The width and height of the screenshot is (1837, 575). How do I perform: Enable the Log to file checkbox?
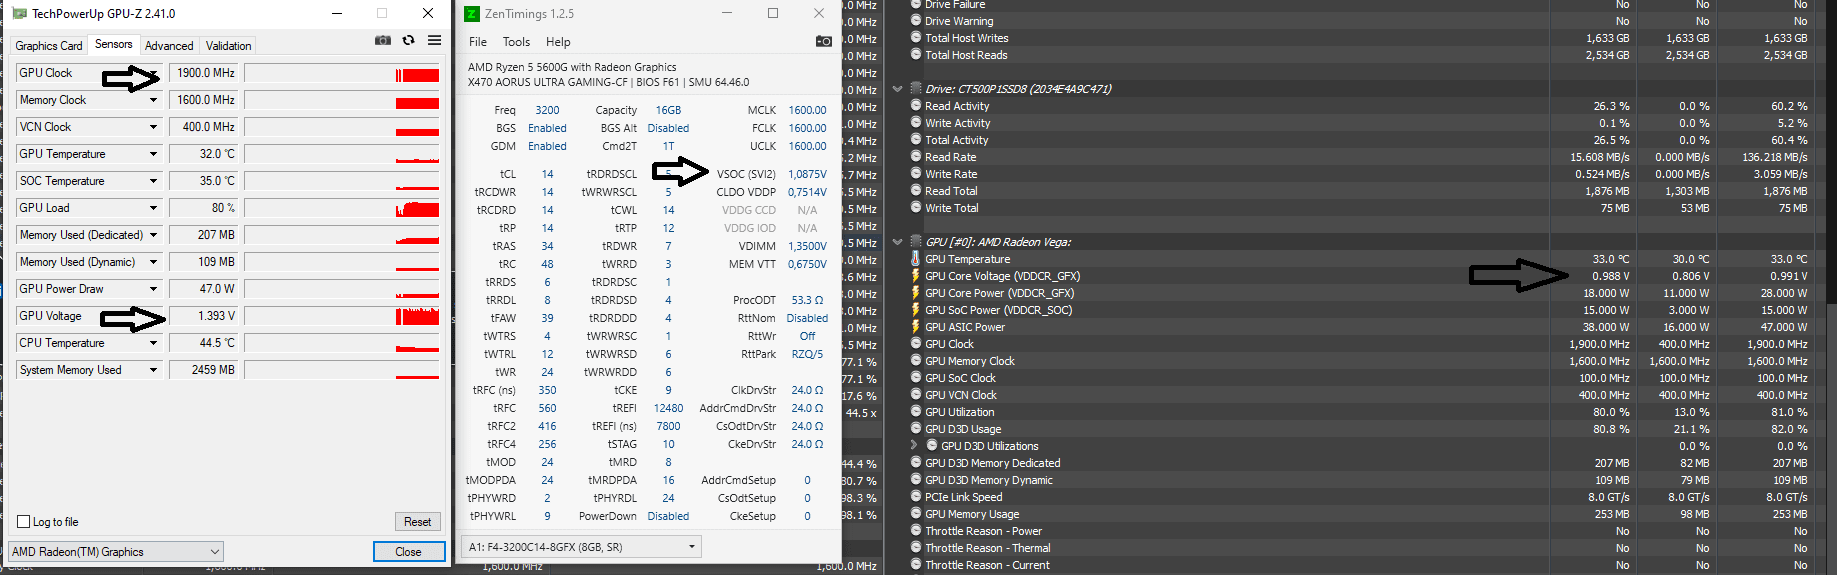(x=24, y=522)
